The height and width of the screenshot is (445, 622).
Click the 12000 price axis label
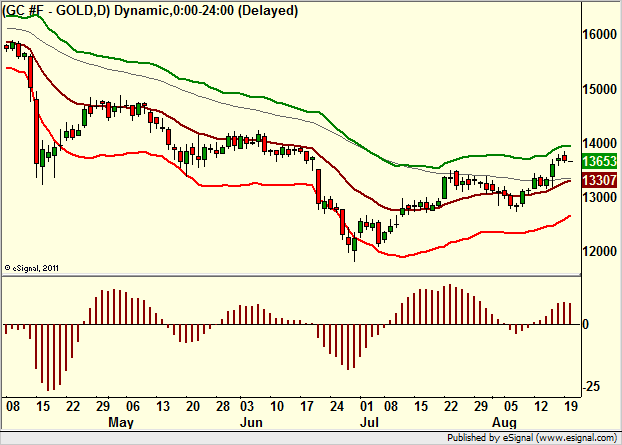coord(599,251)
